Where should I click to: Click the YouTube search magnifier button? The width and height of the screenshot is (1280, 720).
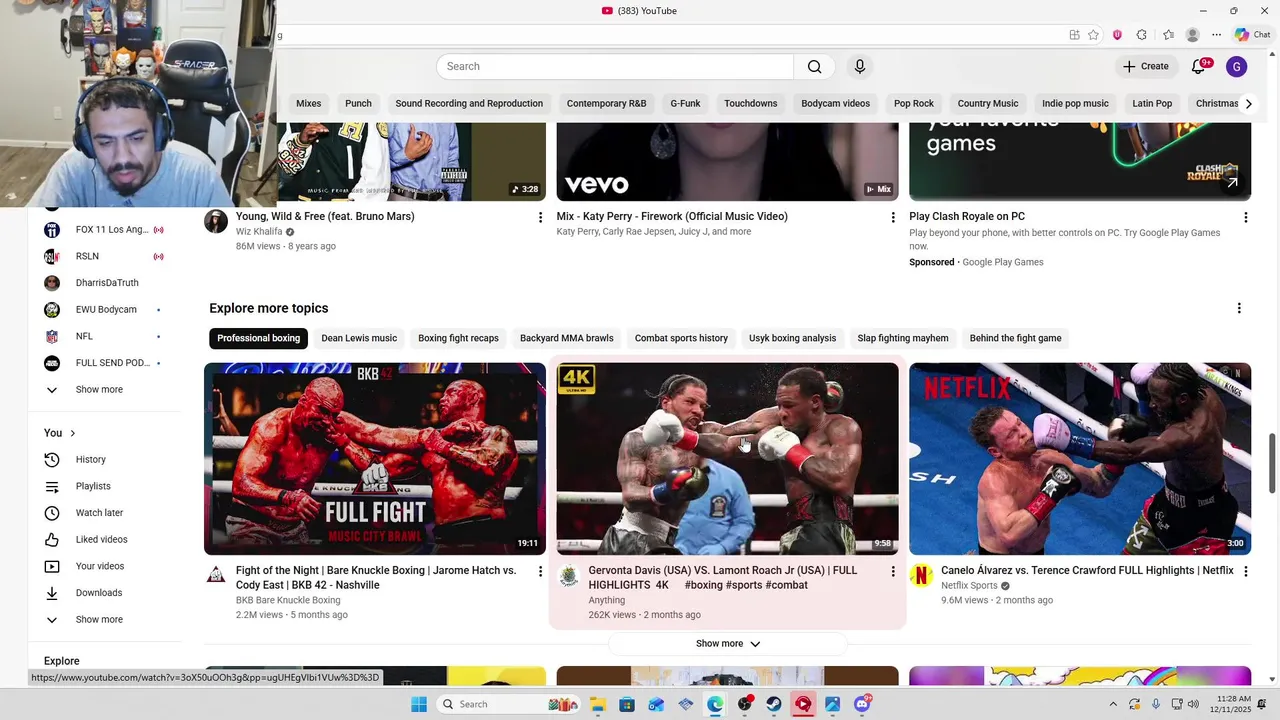[x=815, y=67]
